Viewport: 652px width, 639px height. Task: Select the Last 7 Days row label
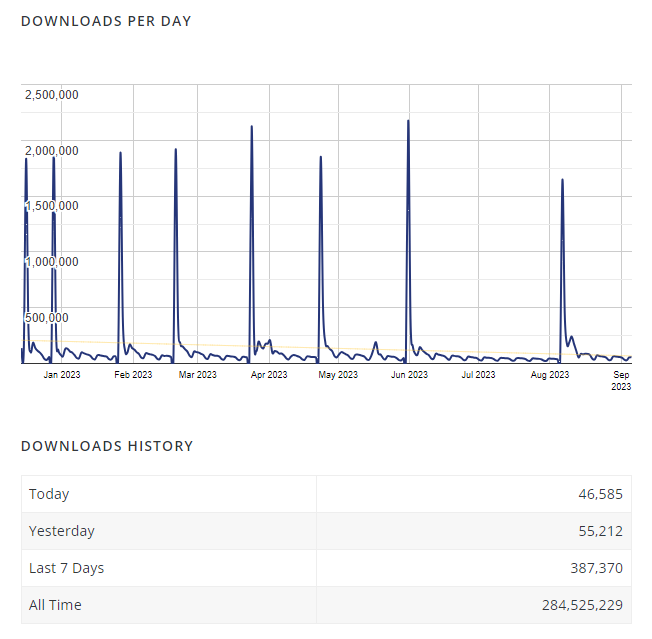[66, 568]
